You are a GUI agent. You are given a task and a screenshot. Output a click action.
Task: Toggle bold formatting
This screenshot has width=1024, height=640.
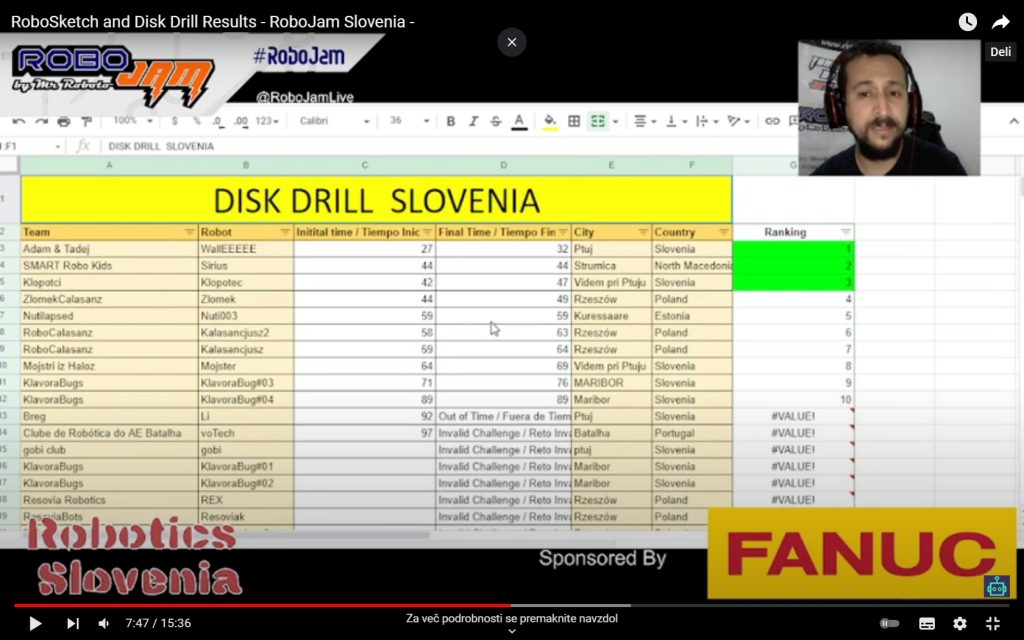tap(451, 121)
